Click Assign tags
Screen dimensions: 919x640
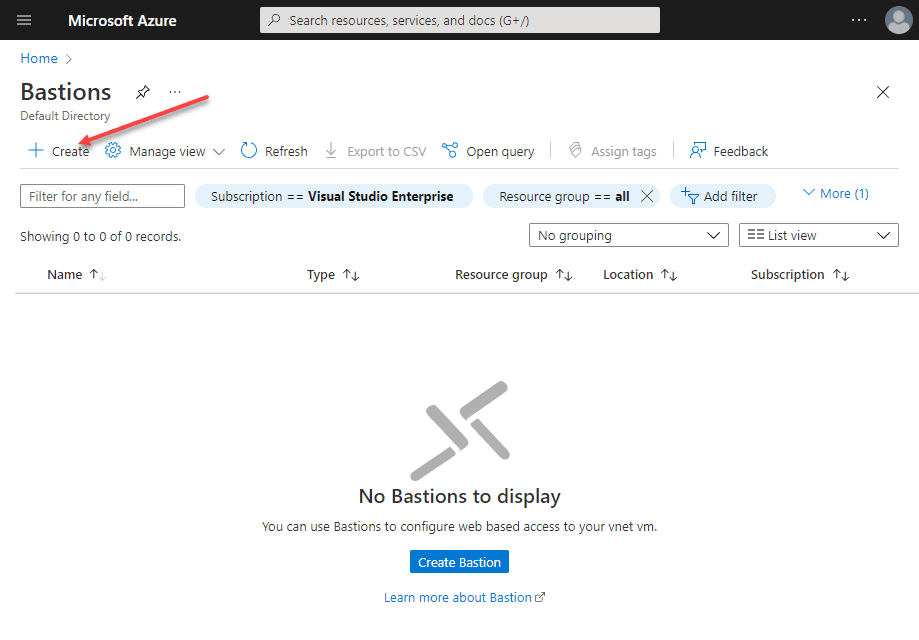(612, 151)
